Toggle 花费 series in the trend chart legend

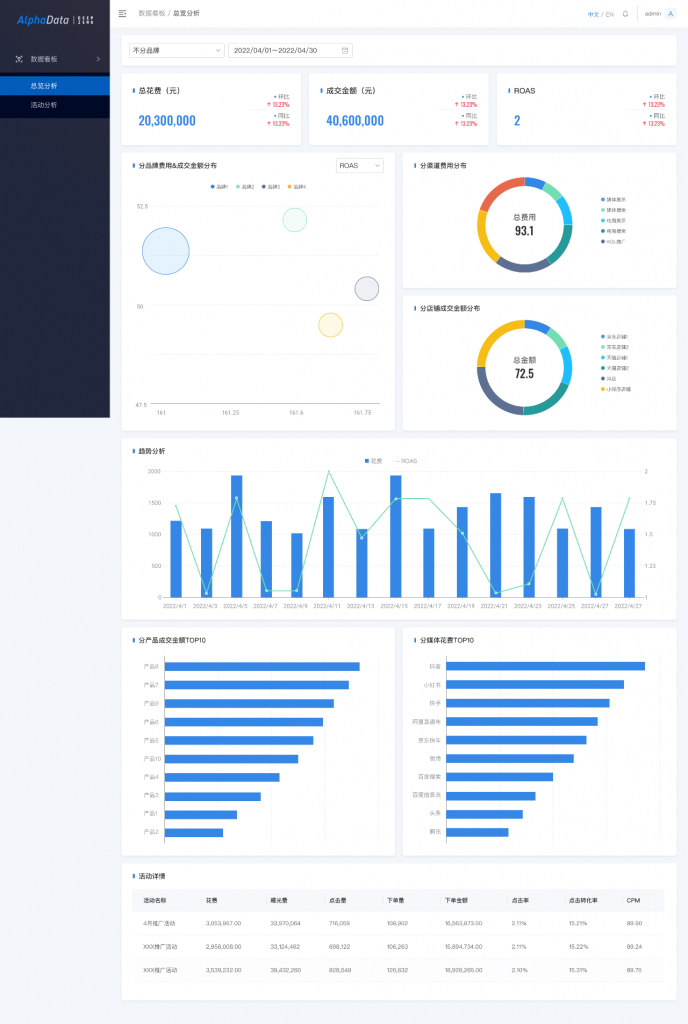tap(371, 461)
